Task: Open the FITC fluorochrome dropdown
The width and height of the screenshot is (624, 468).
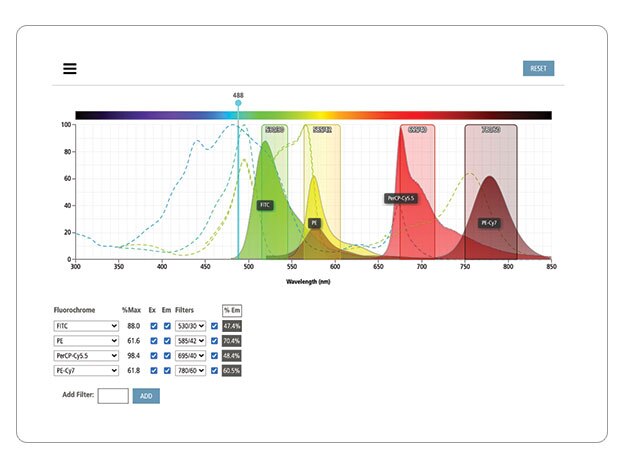Action: [x=86, y=326]
